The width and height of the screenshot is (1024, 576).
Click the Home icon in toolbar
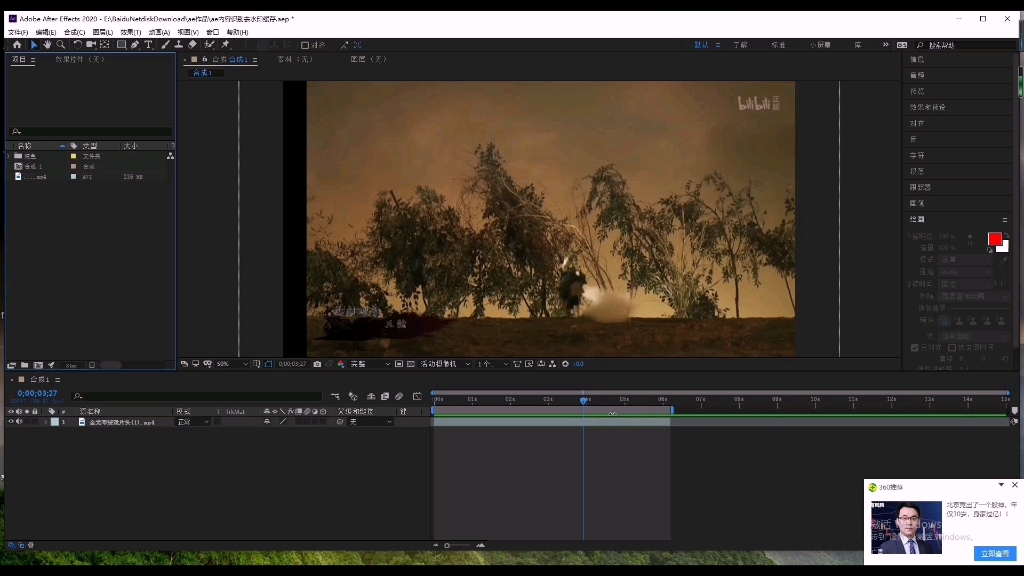coord(17,45)
